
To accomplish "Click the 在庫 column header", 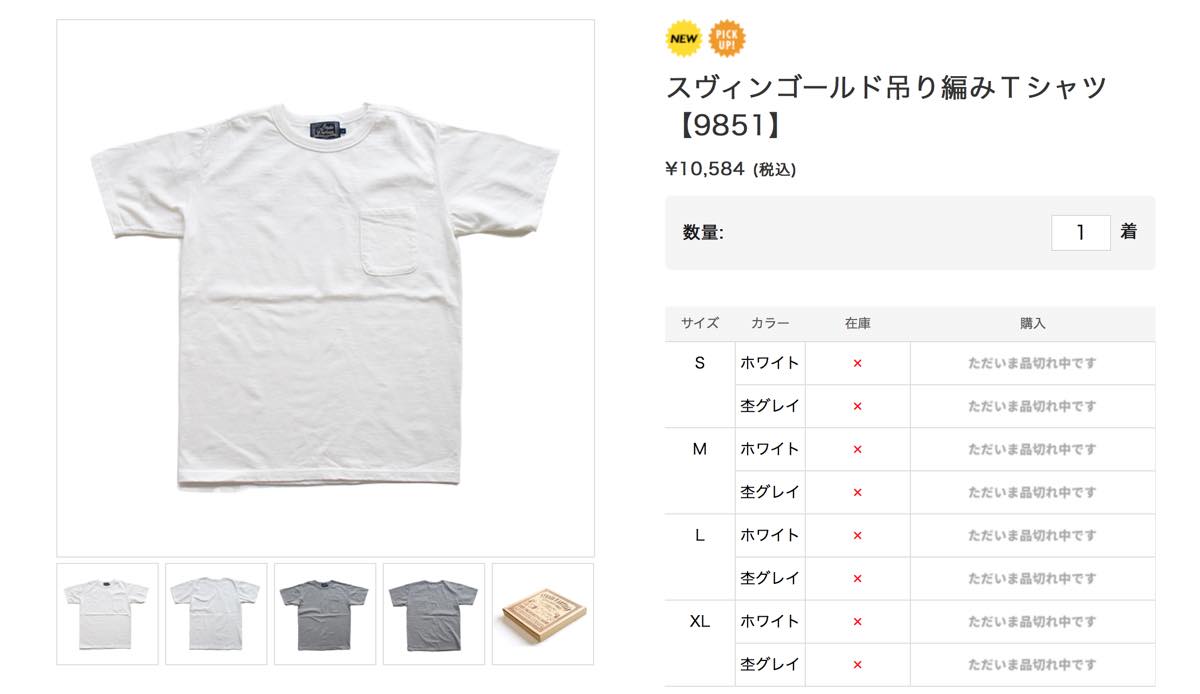I will tap(857, 324).
